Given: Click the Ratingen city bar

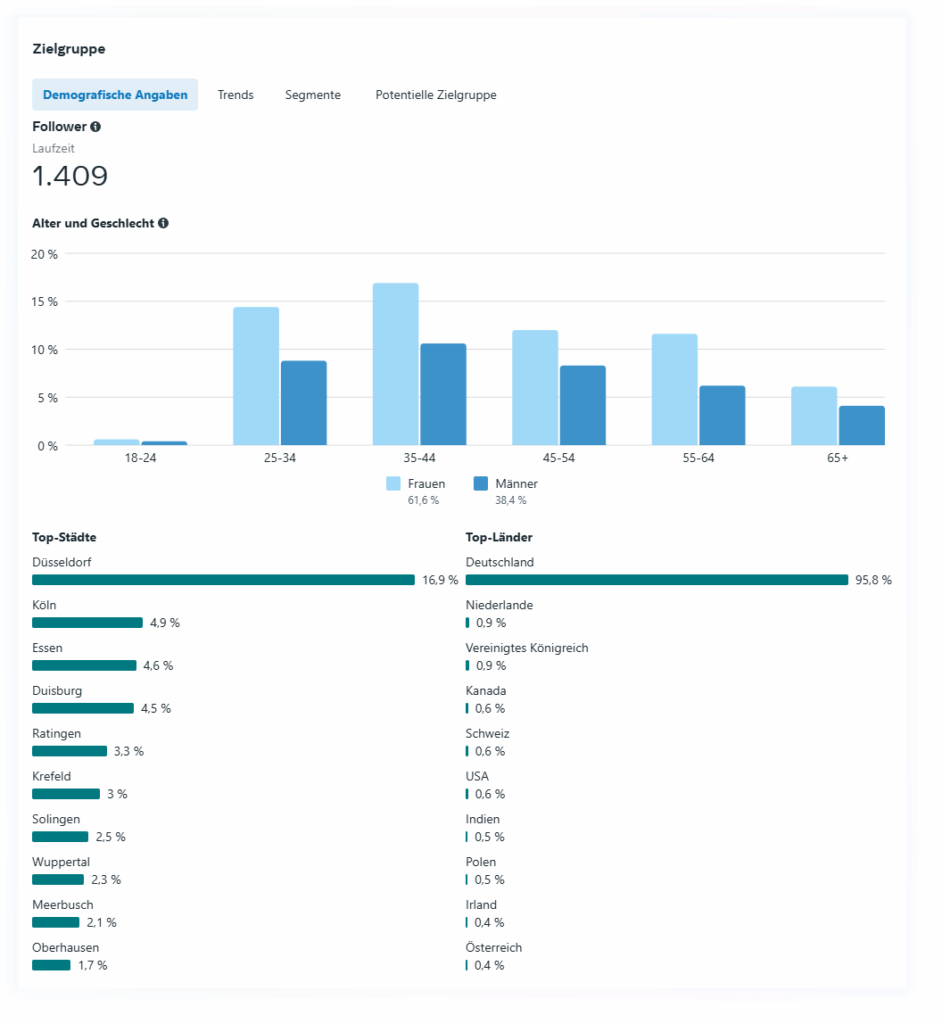Looking at the screenshot, I should [x=69, y=751].
